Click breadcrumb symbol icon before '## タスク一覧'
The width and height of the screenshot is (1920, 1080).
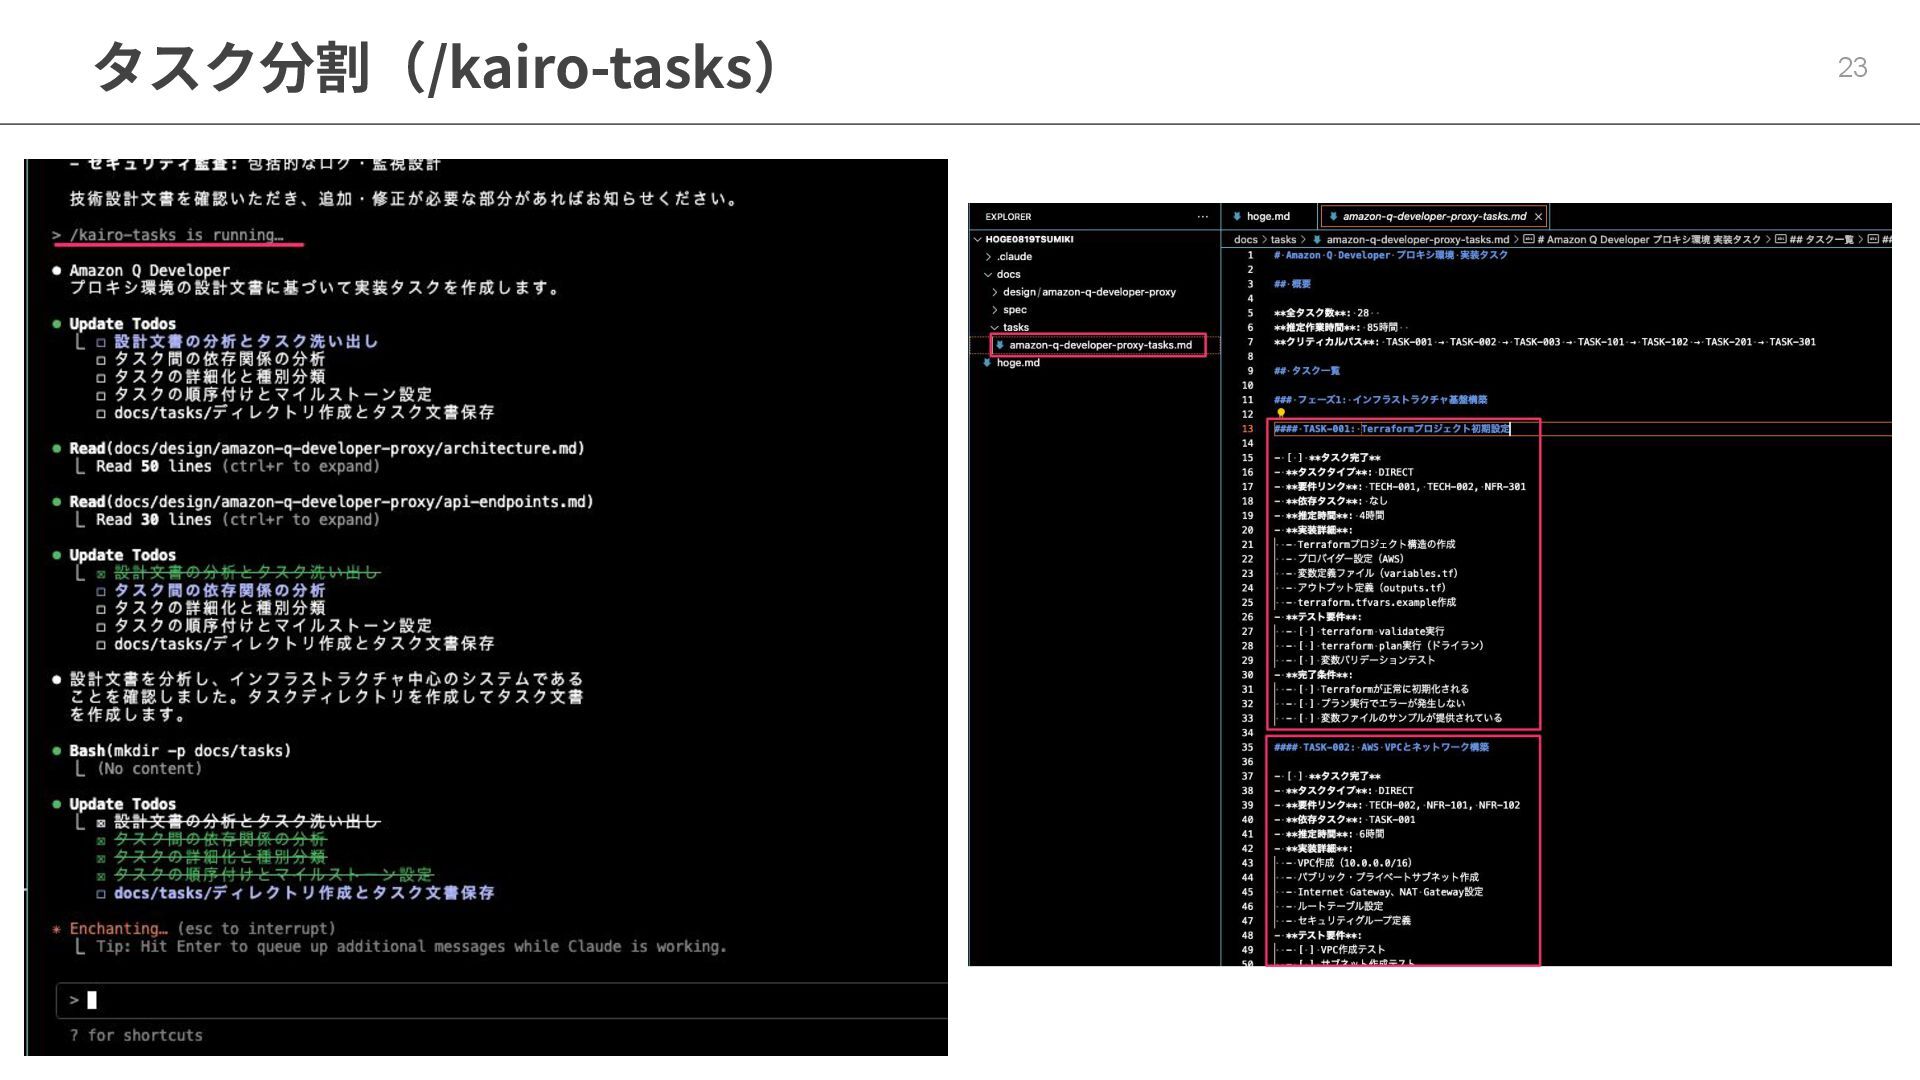(x=1781, y=239)
